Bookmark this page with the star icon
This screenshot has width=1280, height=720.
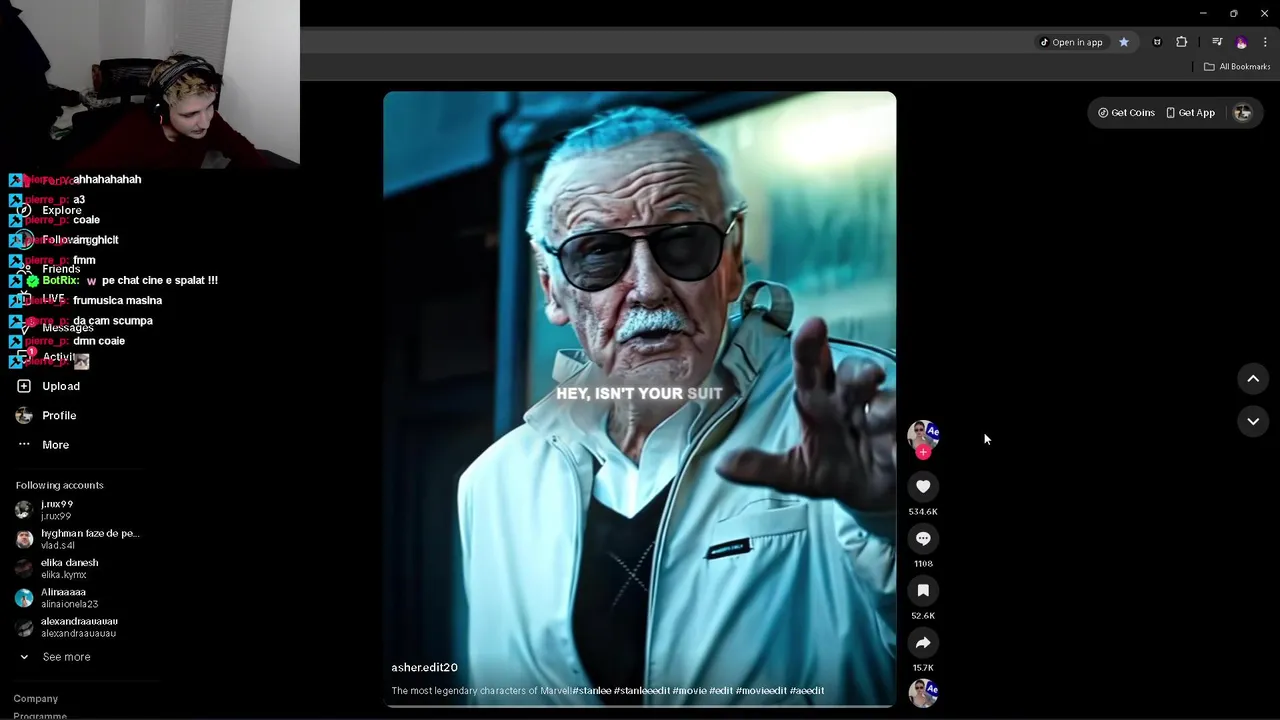[1124, 42]
